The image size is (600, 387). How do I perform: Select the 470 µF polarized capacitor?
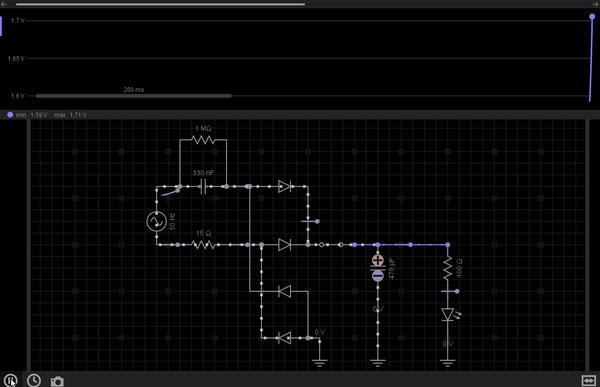378,268
